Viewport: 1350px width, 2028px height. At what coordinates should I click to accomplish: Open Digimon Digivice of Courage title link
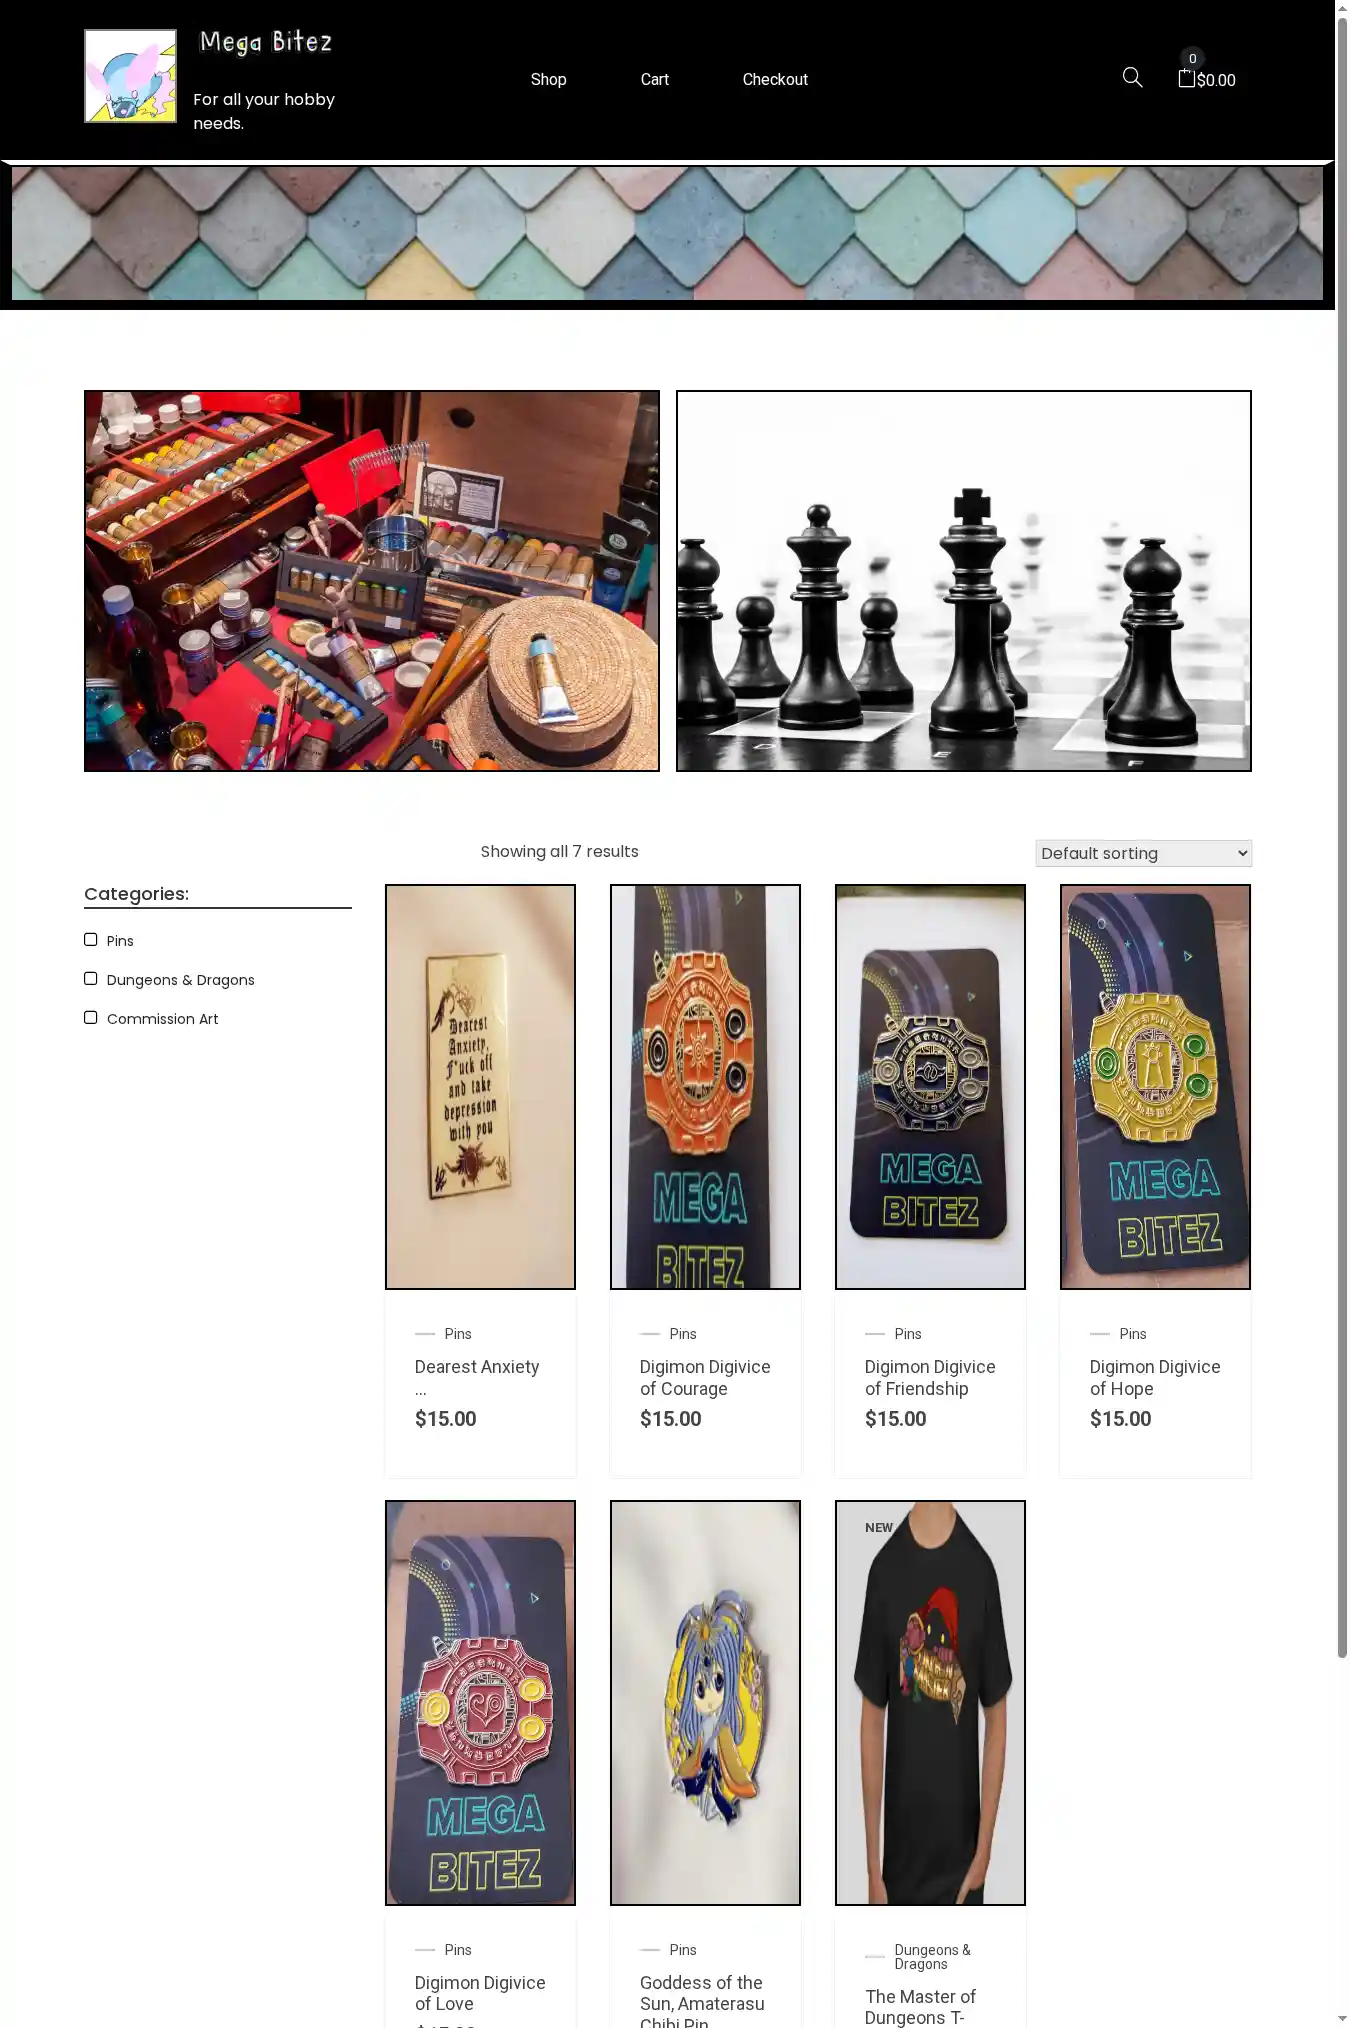coord(705,1378)
